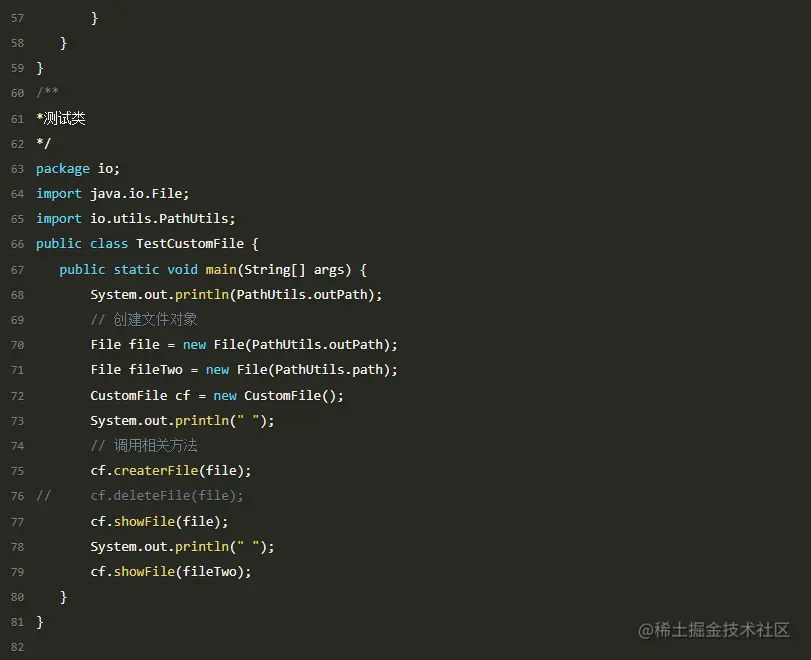Click the println call on line 73

coord(182,421)
